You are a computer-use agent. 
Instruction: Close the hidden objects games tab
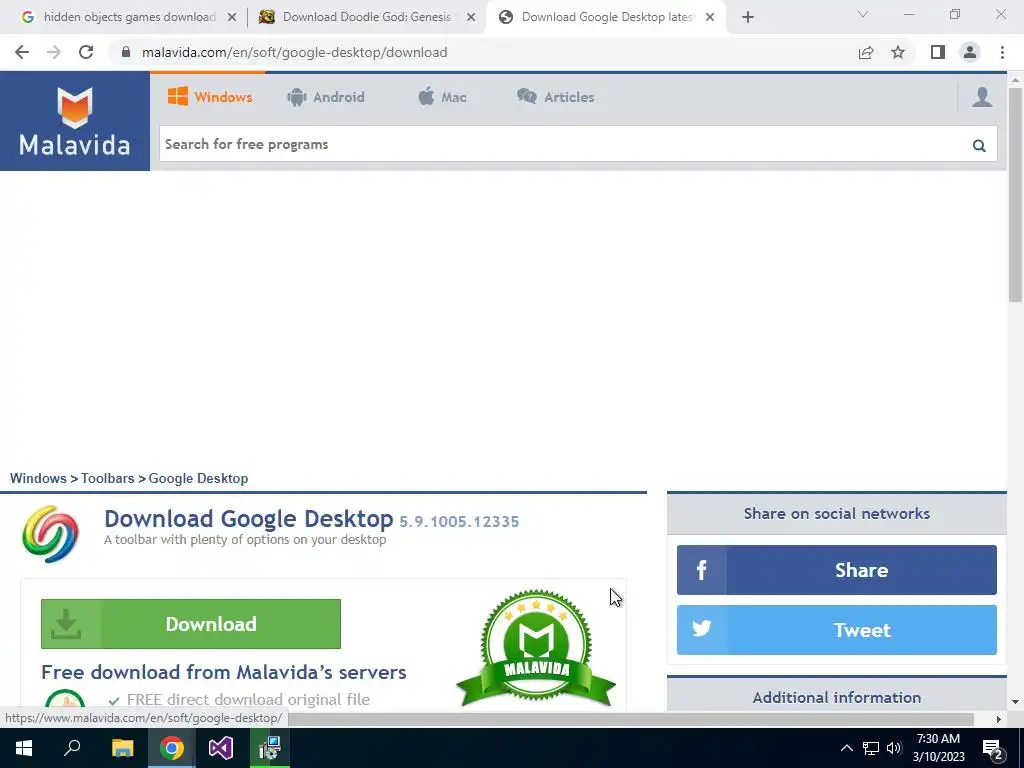point(232,17)
